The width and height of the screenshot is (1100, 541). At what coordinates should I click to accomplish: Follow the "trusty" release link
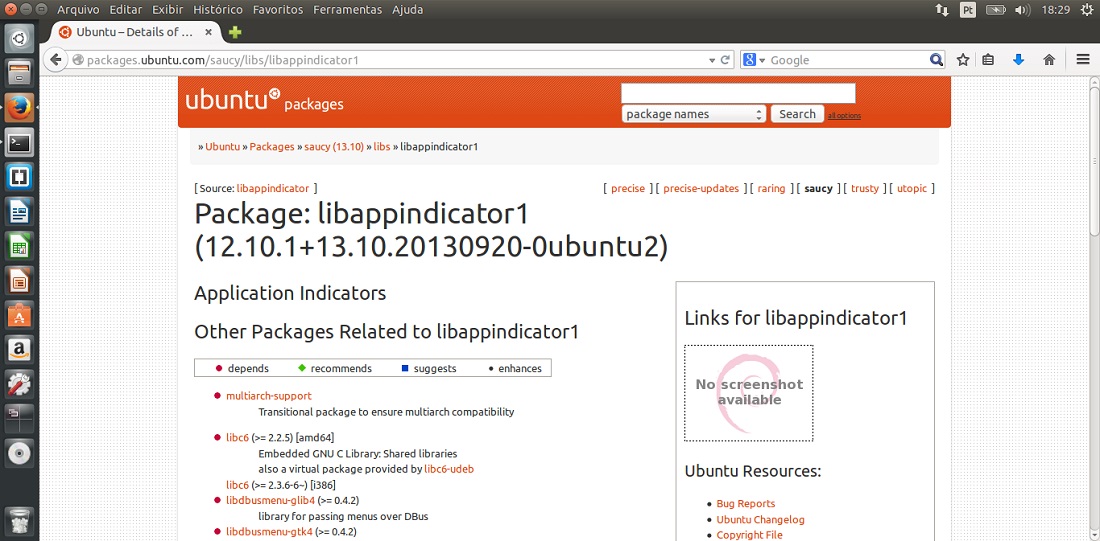click(x=865, y=188)
